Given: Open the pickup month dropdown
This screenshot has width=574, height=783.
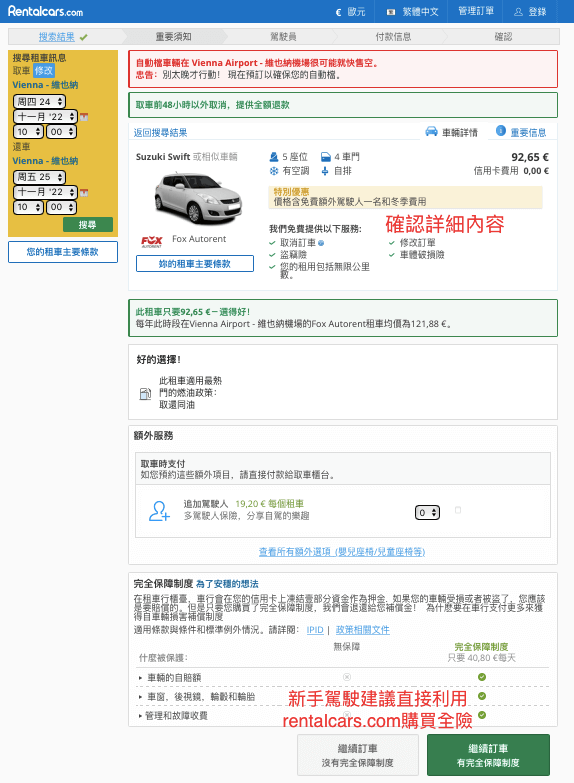Looking at the screenshot, I should tap(45, 116).
